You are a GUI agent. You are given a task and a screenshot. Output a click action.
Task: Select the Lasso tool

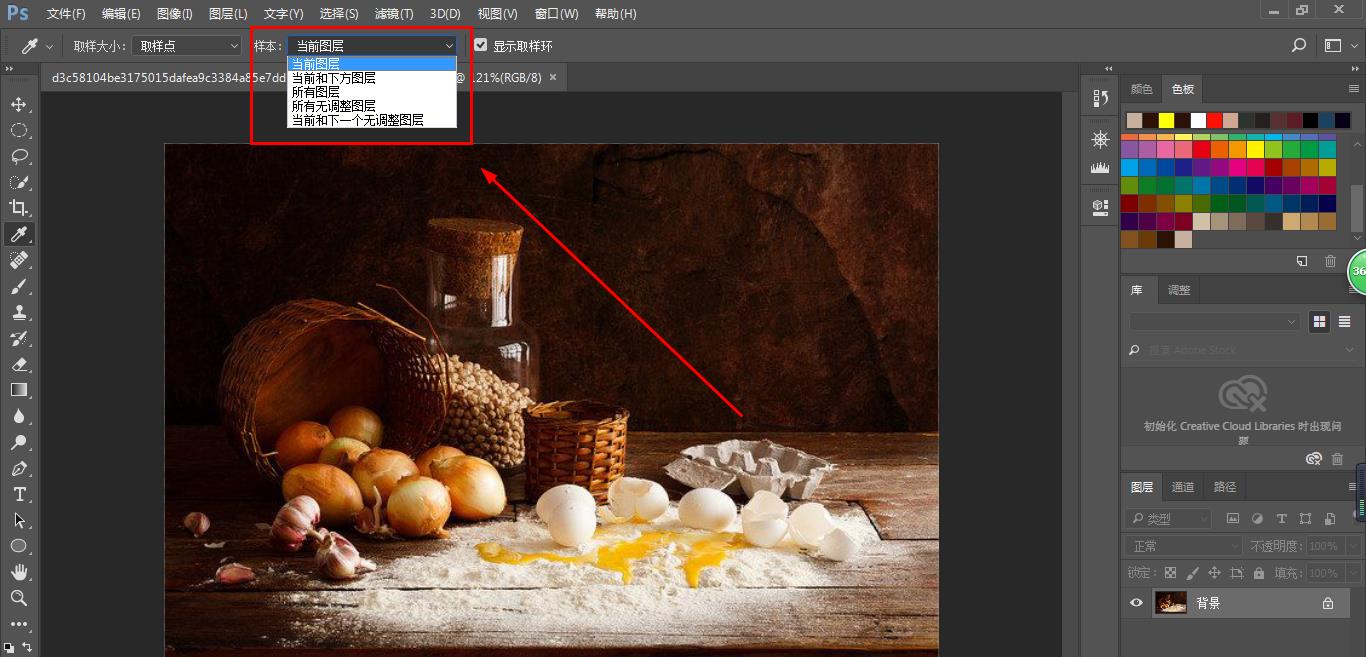pos(18,156)
